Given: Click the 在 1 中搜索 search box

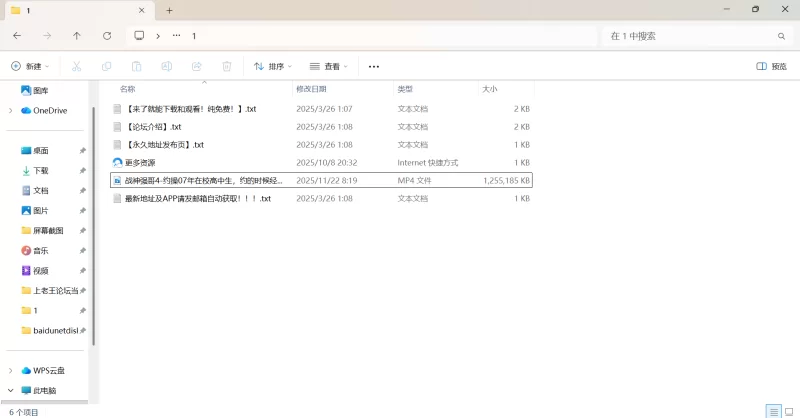Looking at the screenshot, I should (x=690, y=36).
